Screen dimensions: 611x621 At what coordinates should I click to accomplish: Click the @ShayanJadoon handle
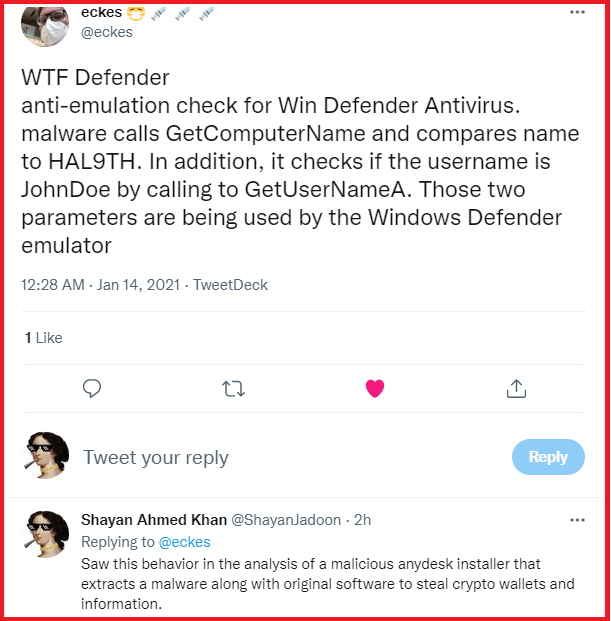[x=286, y=520]
